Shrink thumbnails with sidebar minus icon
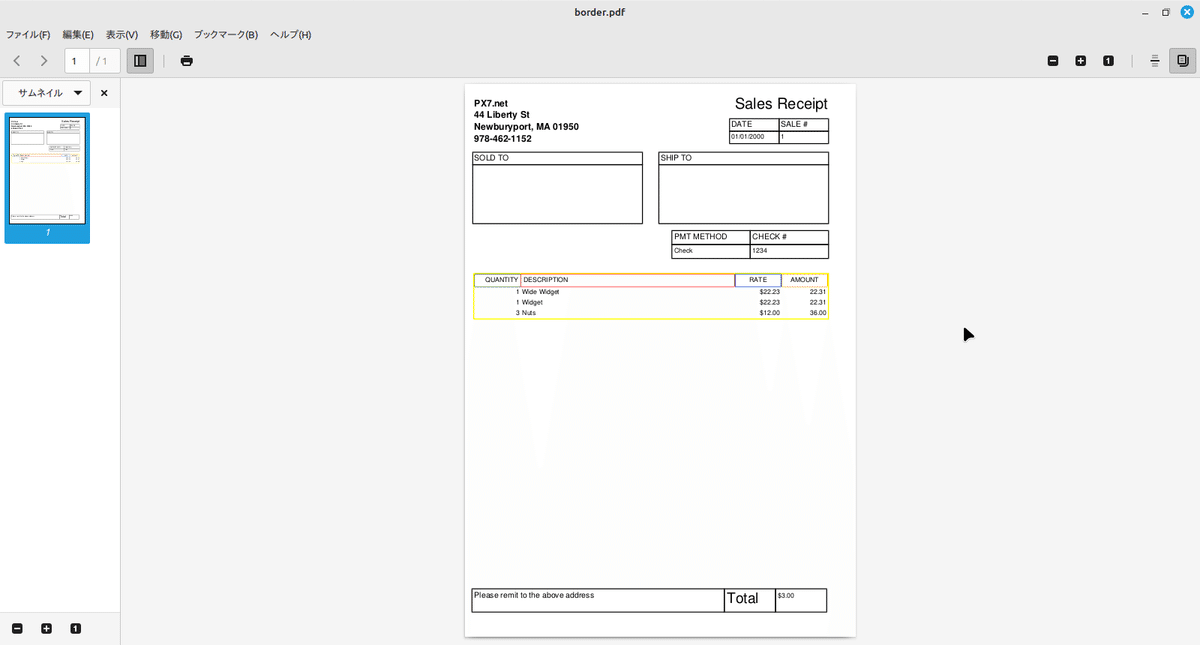The width and height of the screenshot is (1200, 645). 18,627
